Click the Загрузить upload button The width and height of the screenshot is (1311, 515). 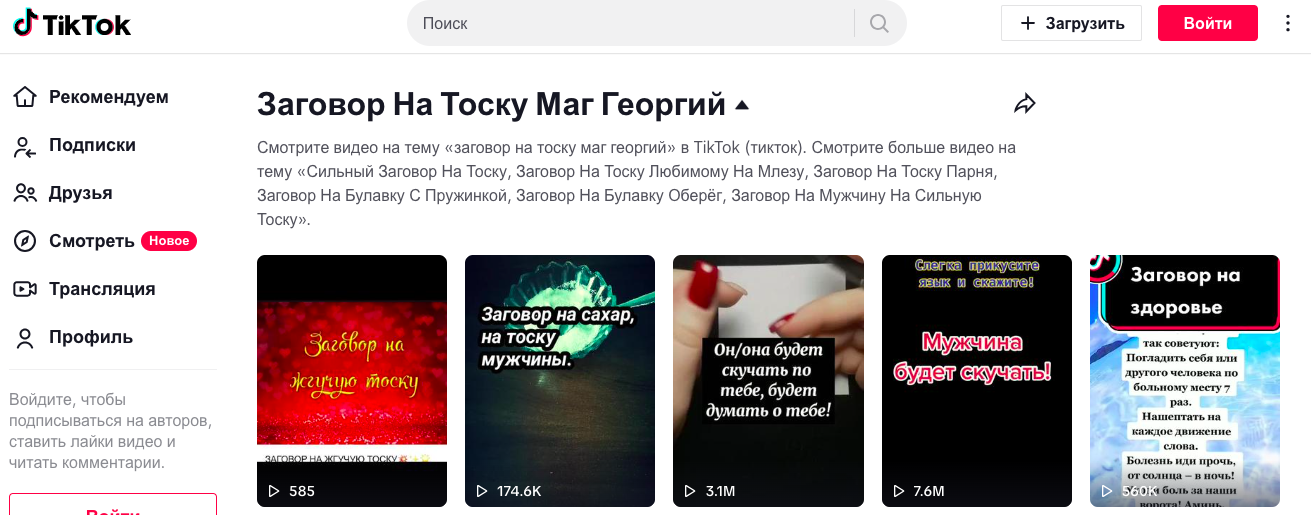click(1071, 23)
